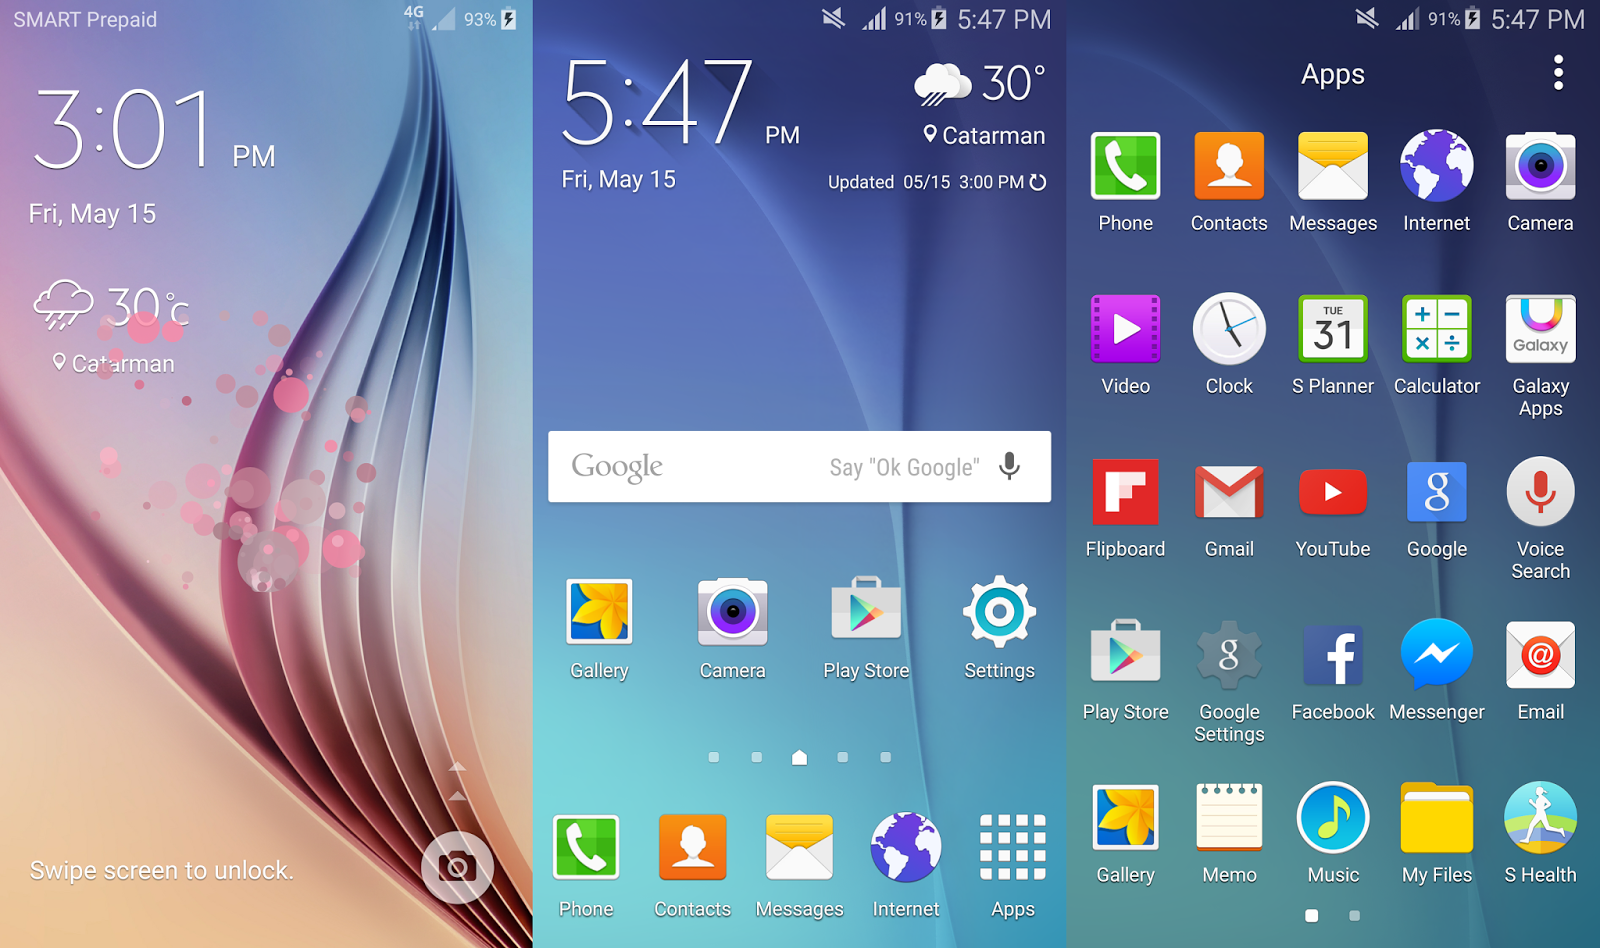Click inside the Google search bar

pyautogui.click(x=799, y=467)
